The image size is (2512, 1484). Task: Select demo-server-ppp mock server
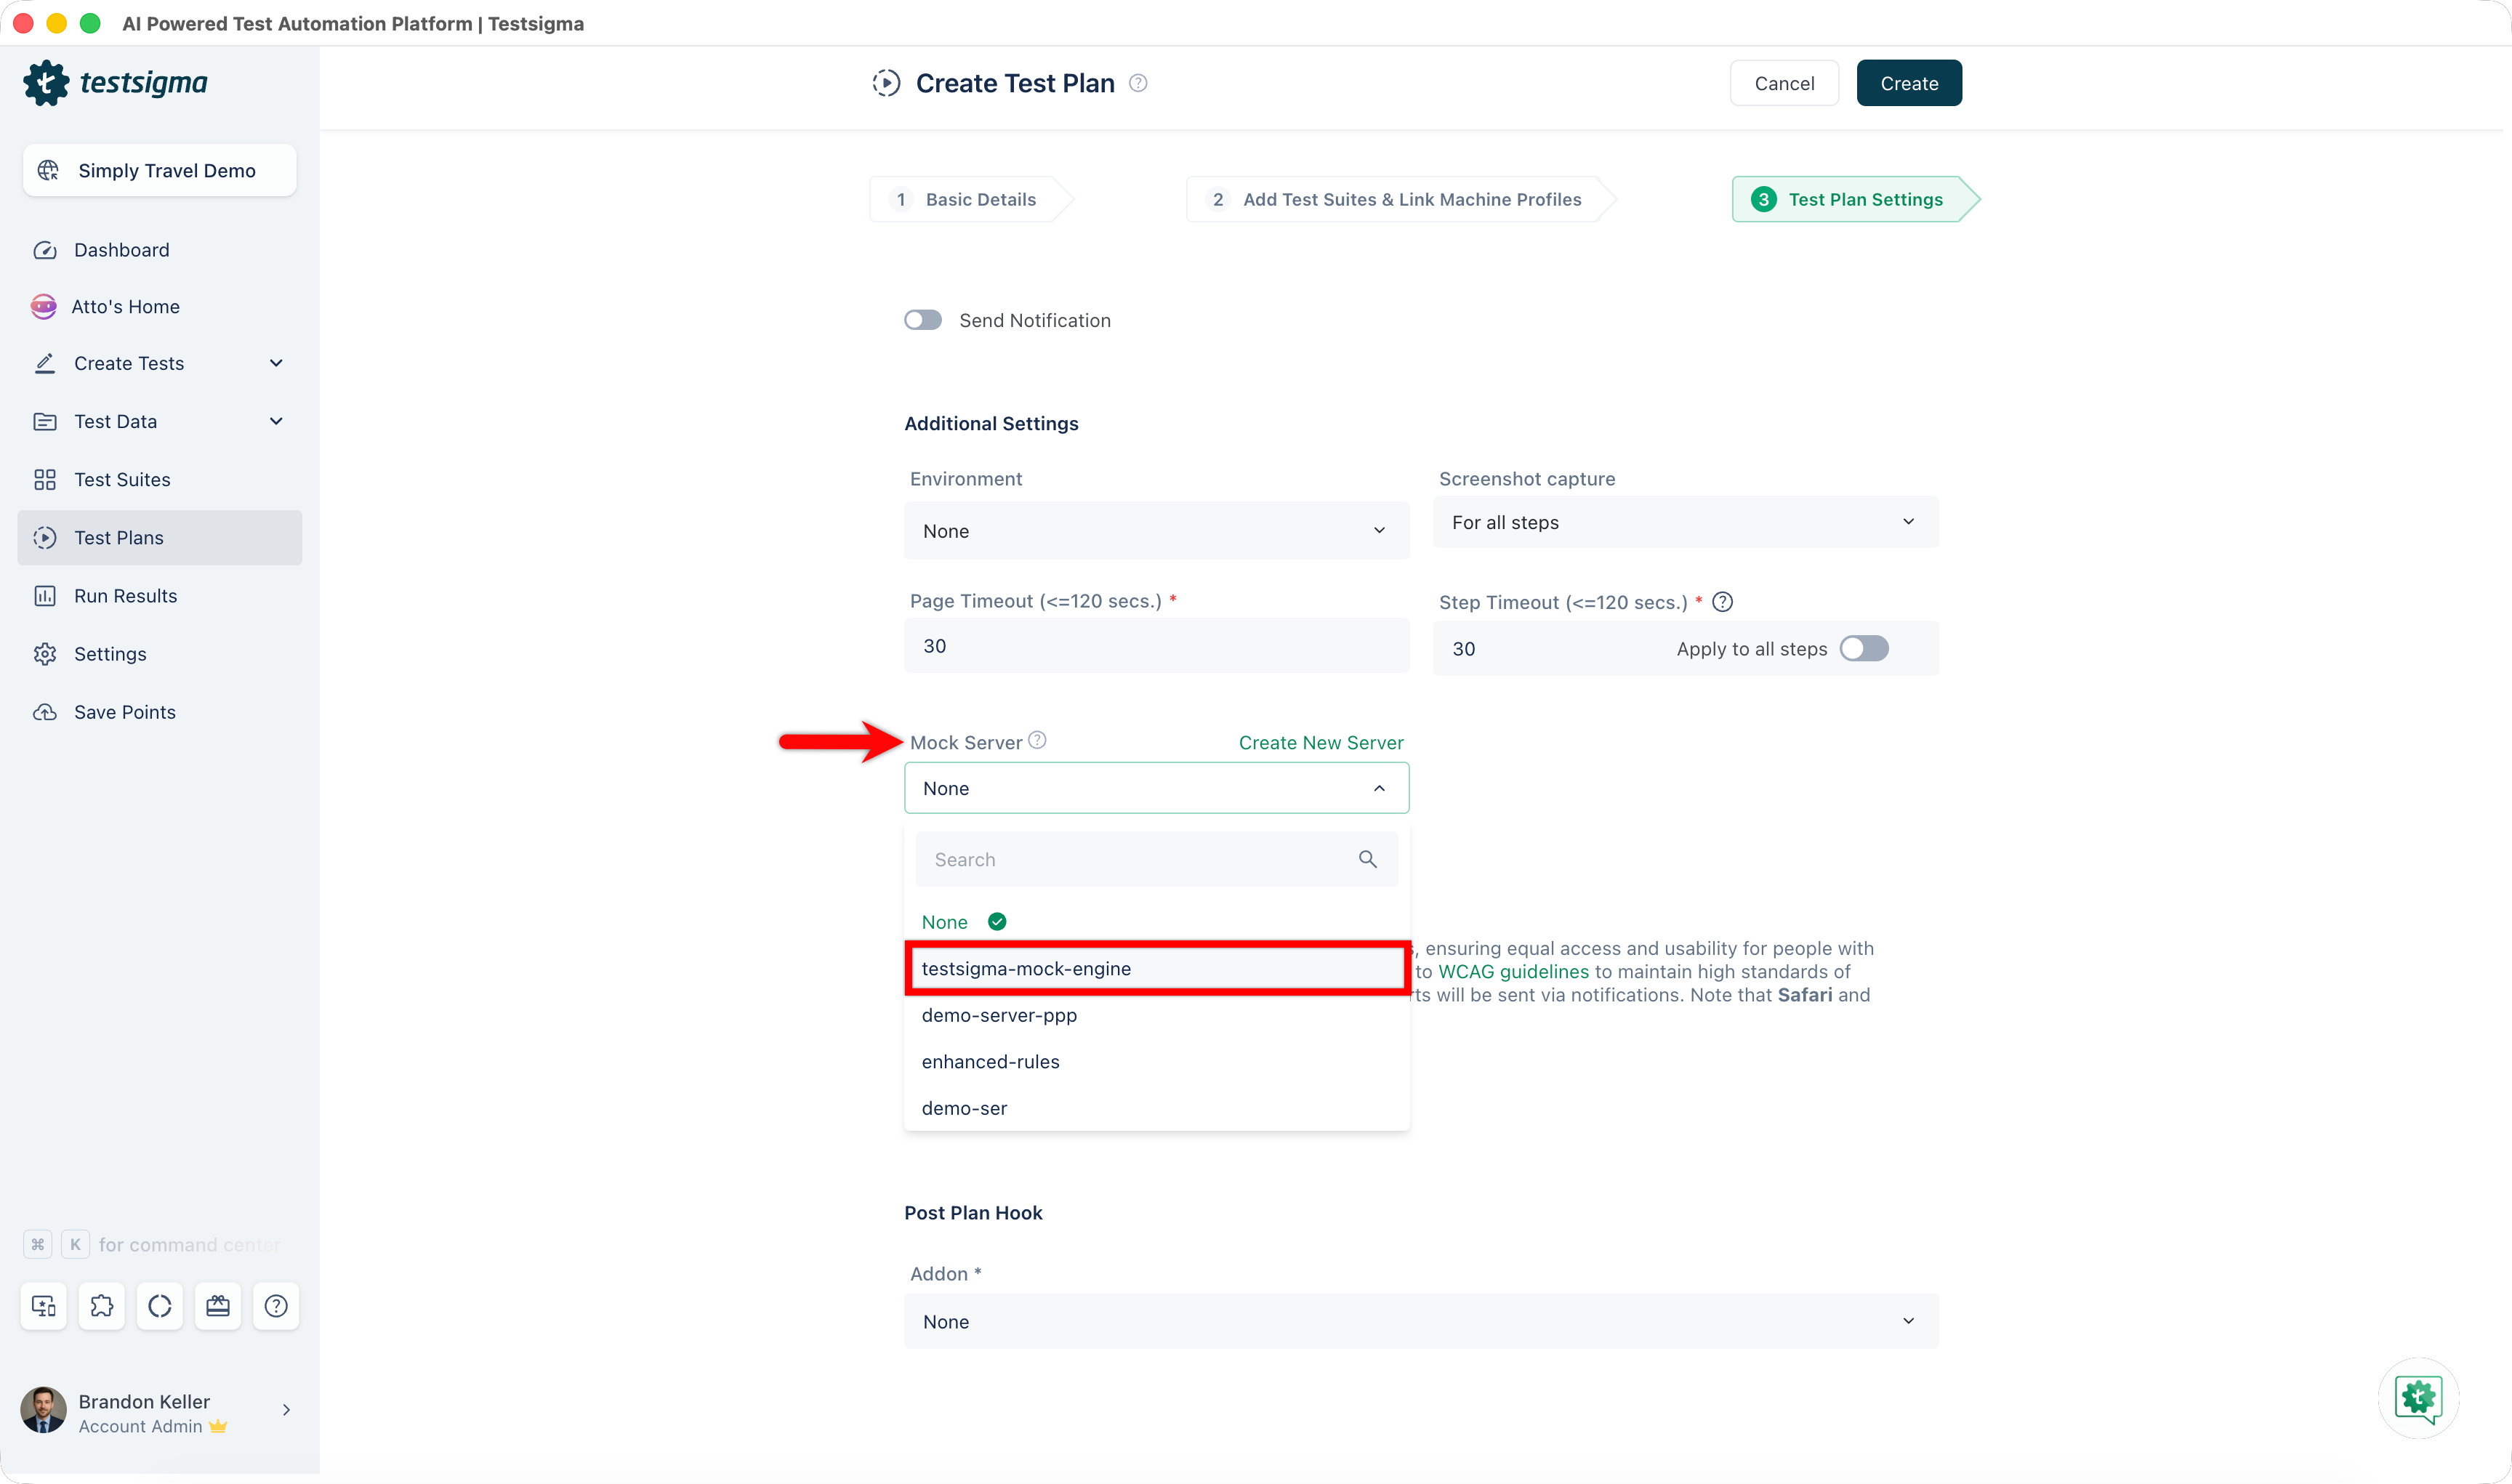point(1157,1015)
